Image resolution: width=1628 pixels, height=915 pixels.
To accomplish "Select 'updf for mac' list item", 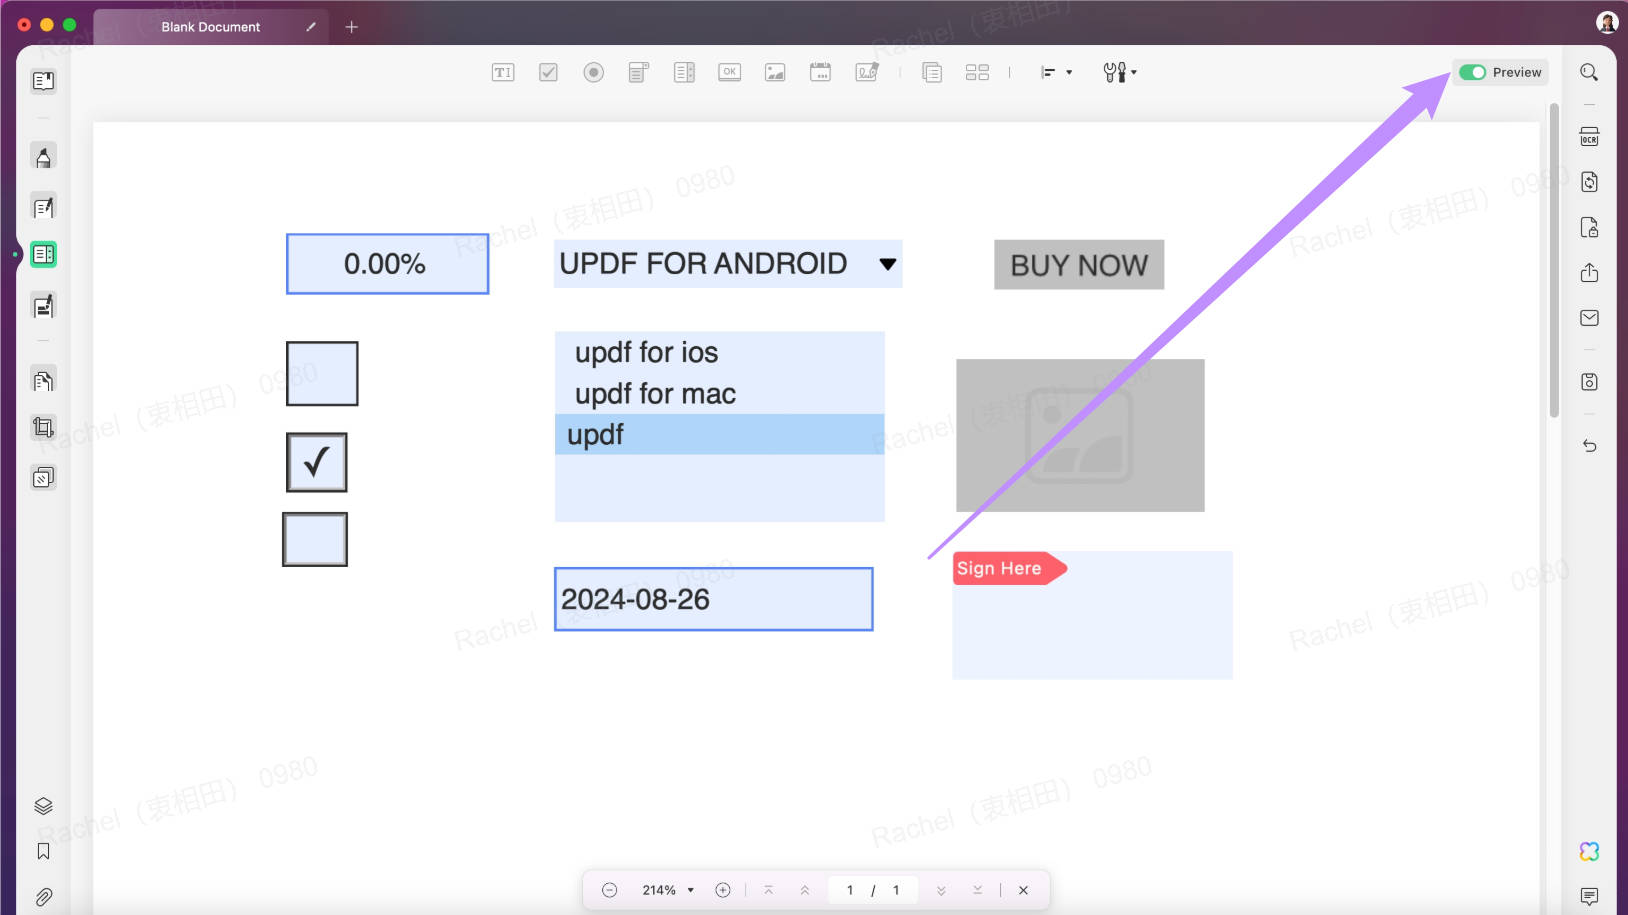I will pos(720,393).
